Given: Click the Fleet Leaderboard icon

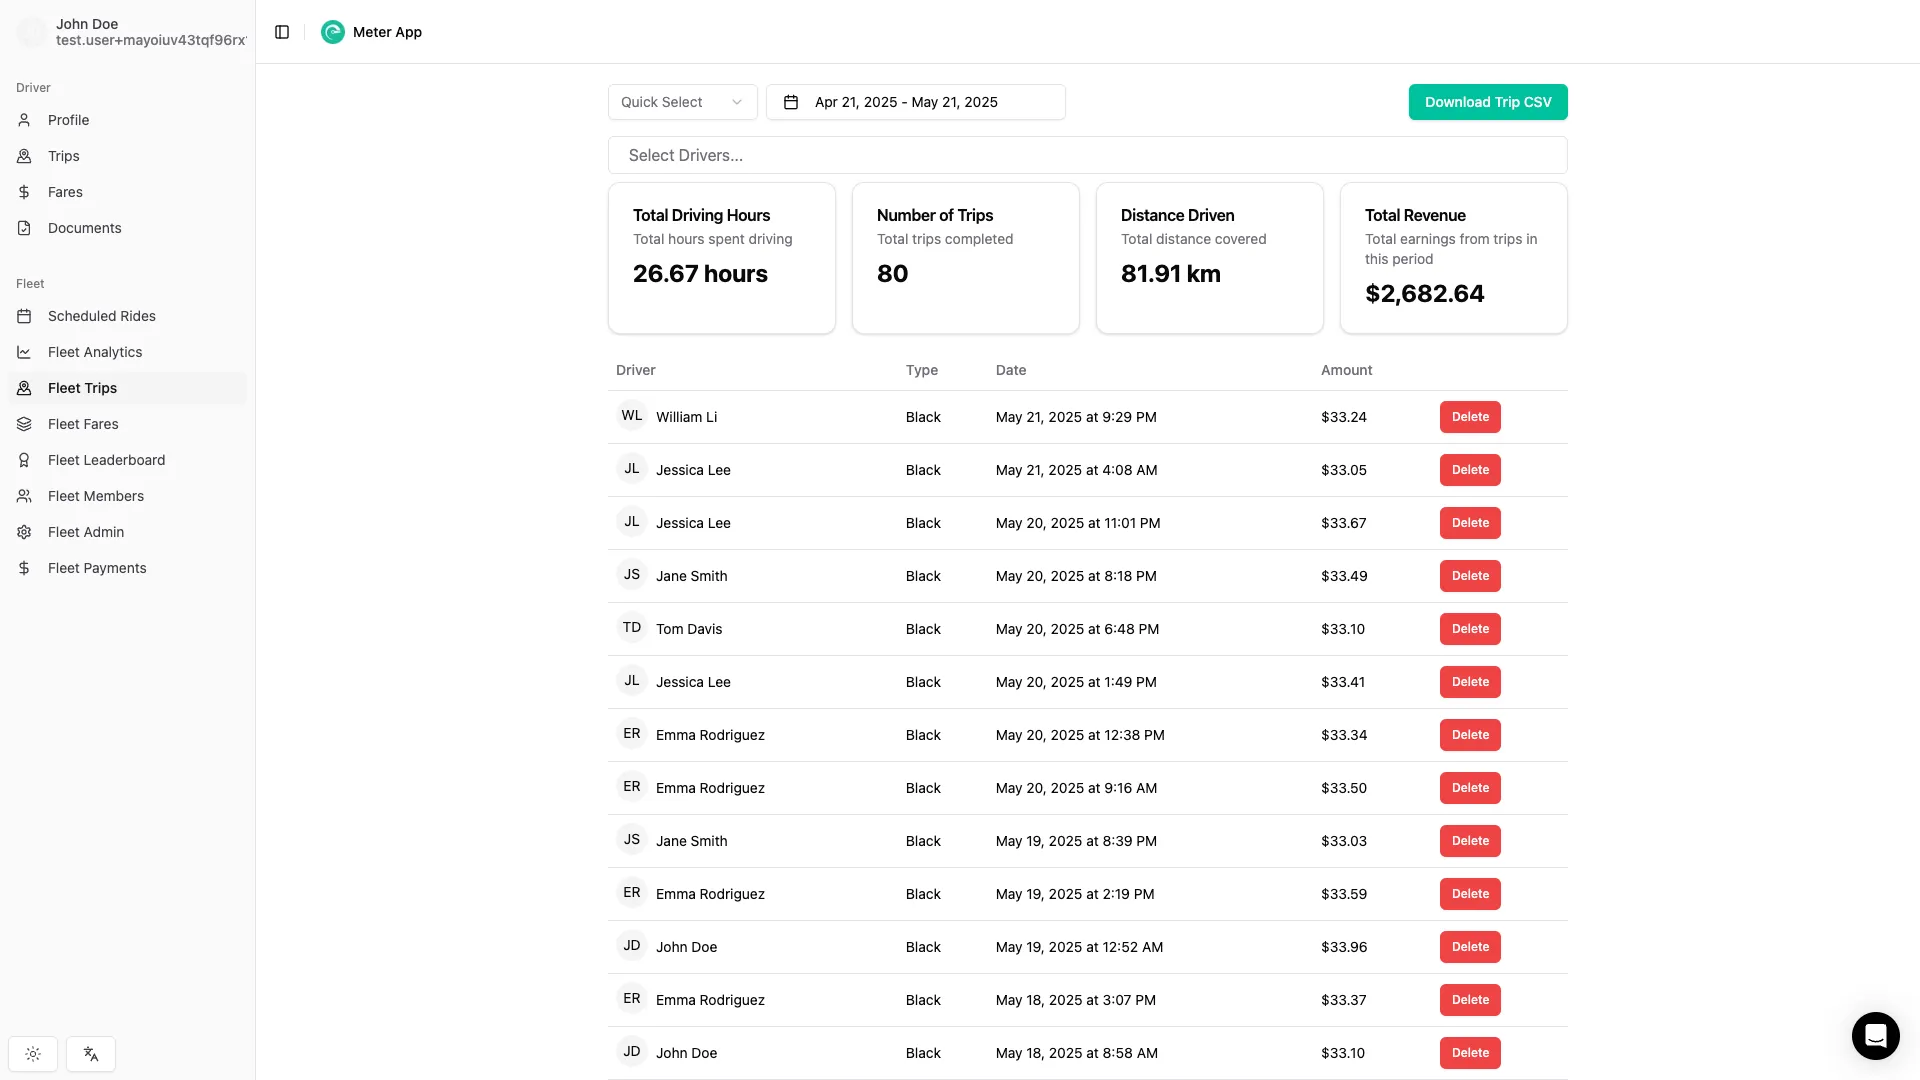Looking at the screenshot, I should pos(24,460).
